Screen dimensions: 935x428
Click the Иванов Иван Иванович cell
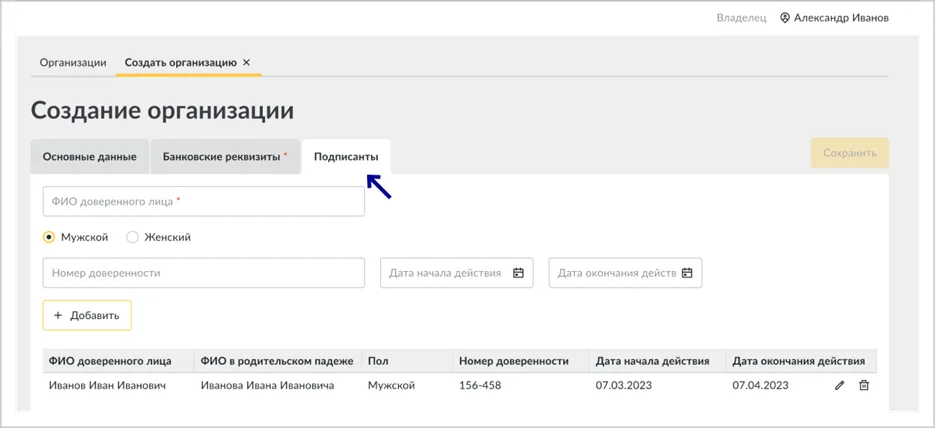click(x=107, y=386)
